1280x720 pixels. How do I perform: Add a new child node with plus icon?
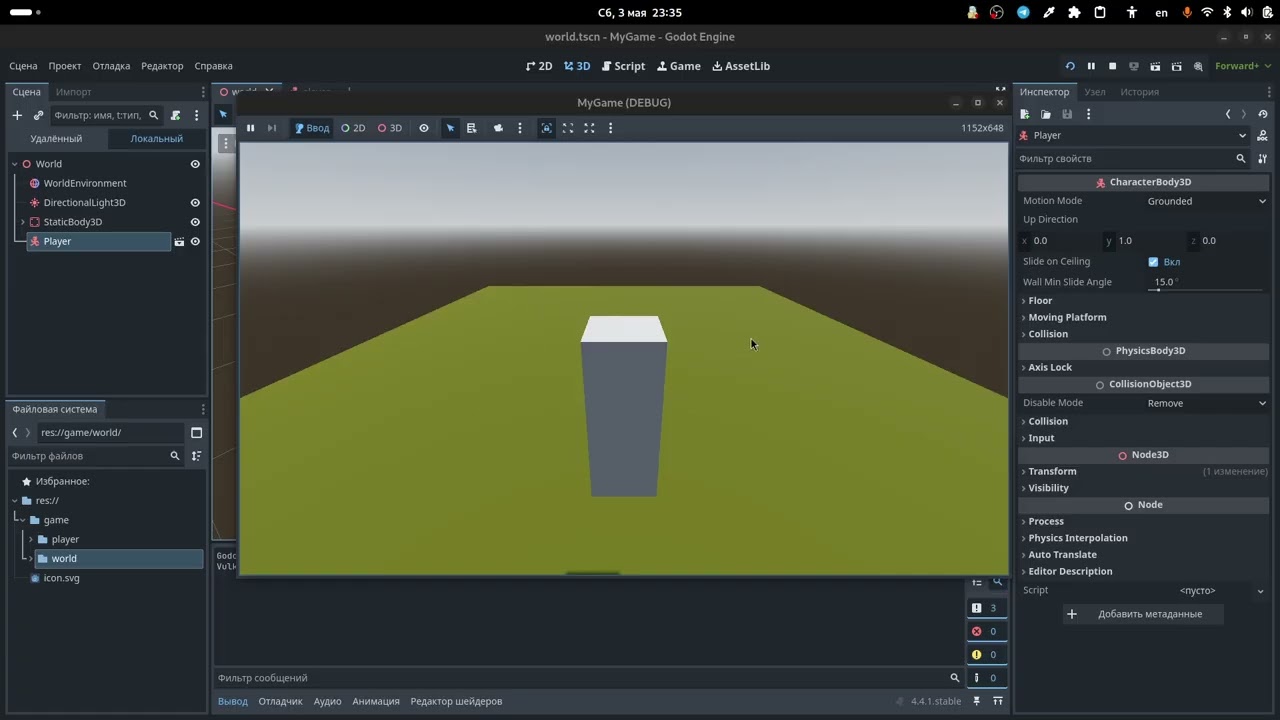pyautogui.click(x=17, y=115)
